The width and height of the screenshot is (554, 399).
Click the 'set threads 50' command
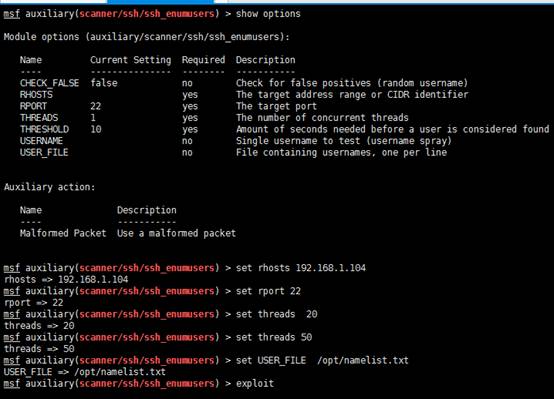coord(274,337)
